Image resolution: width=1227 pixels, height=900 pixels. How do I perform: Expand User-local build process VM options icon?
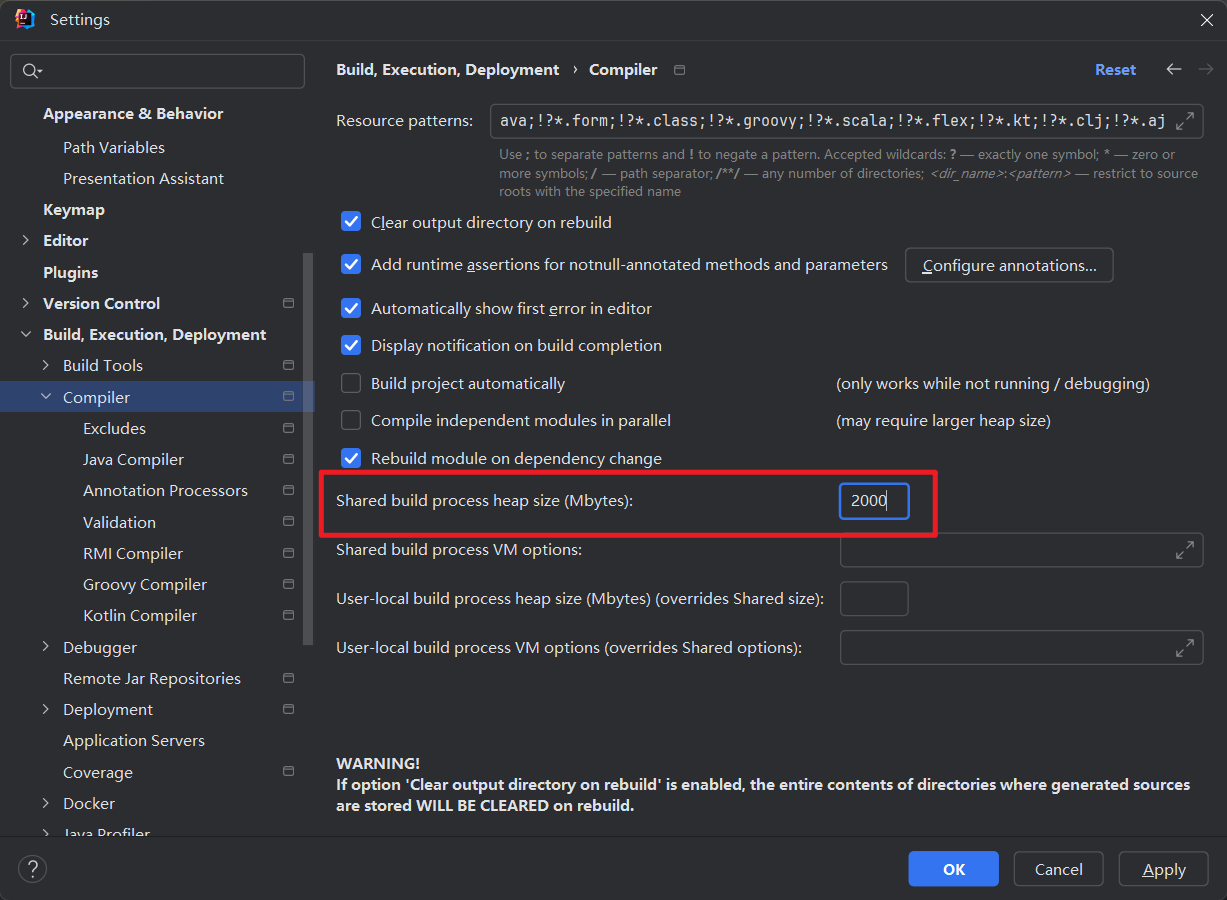click(1185, 648)
